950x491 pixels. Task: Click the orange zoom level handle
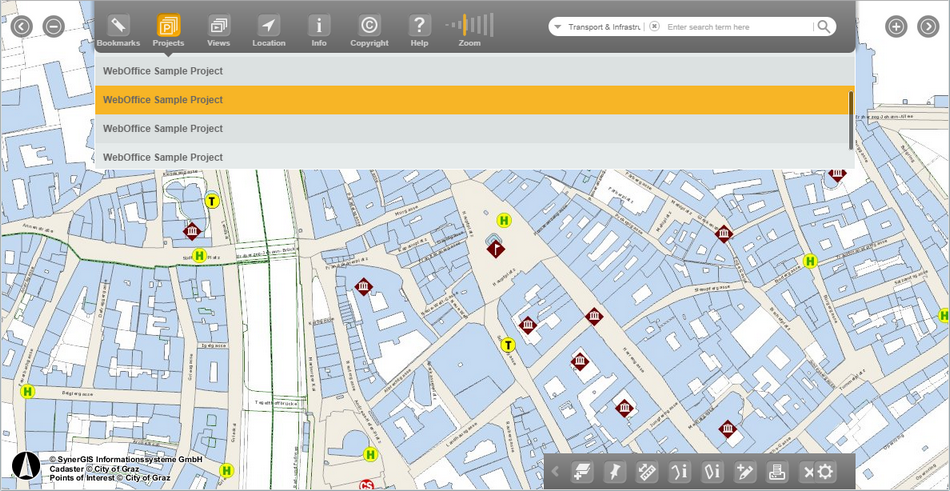[465, 25]
